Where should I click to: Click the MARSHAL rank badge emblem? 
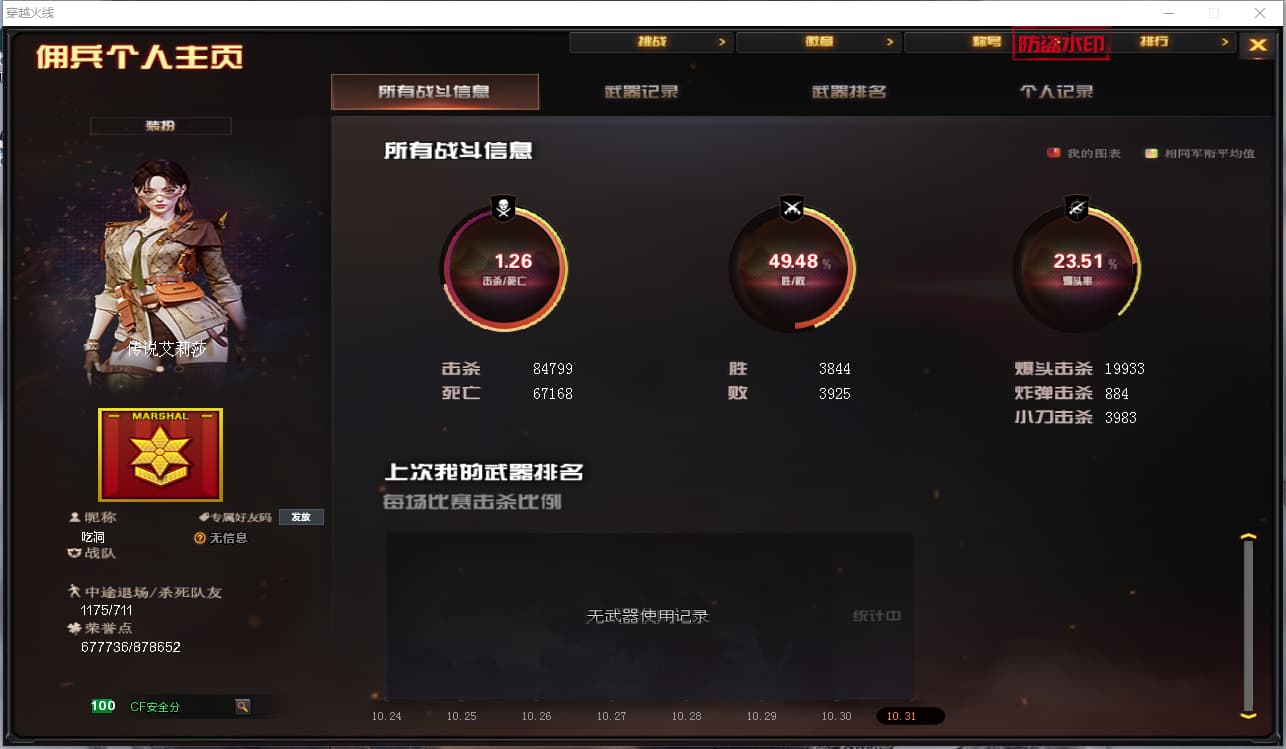(x=160, y=455)
